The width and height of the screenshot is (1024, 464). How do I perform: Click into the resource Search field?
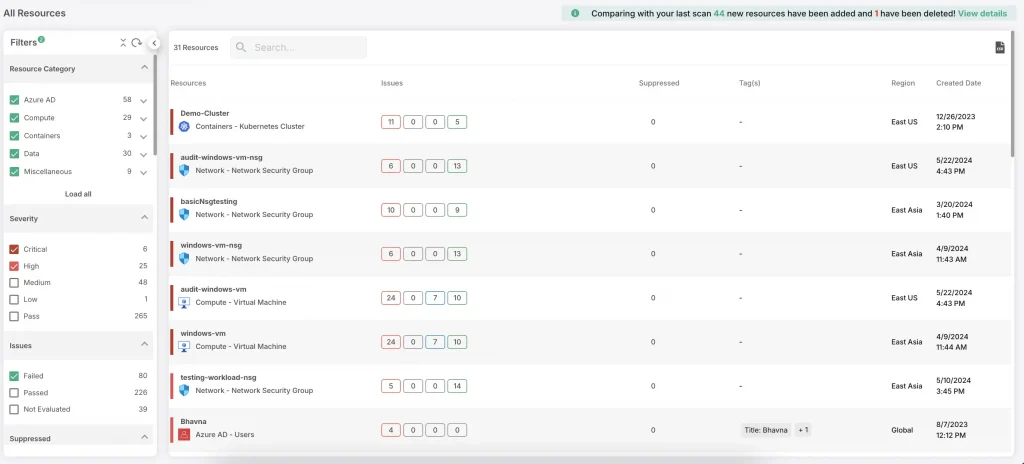click(x=305, y=48)
